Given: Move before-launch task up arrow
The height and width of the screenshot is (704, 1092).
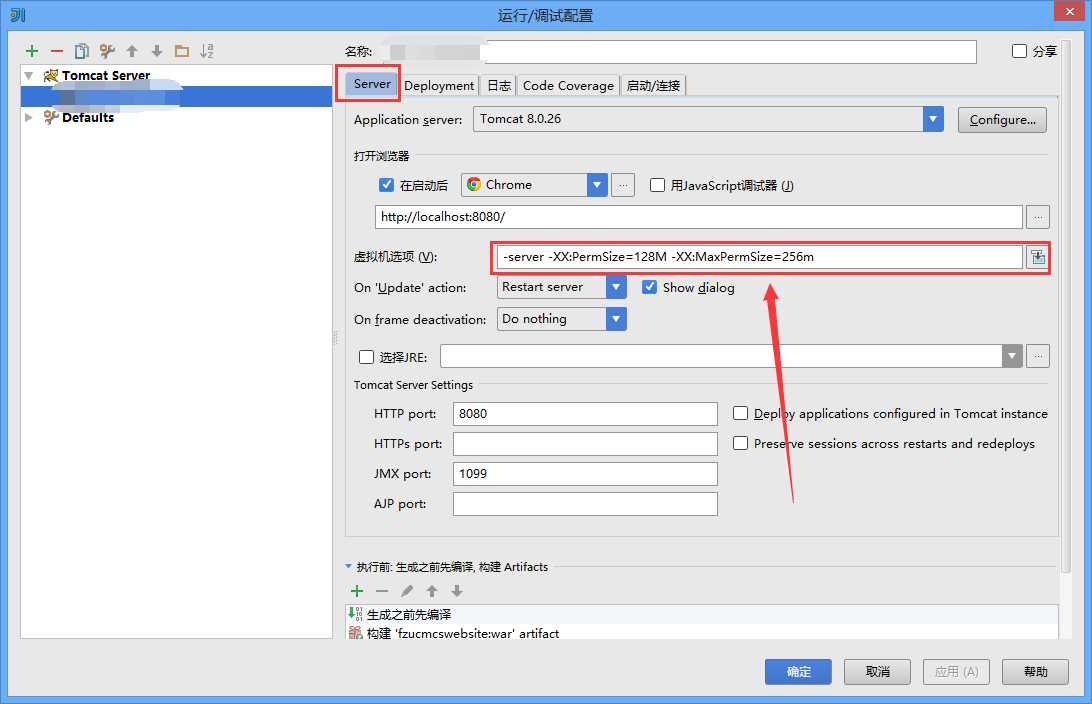Looking at the screenshot, I should tap(432, 591).
